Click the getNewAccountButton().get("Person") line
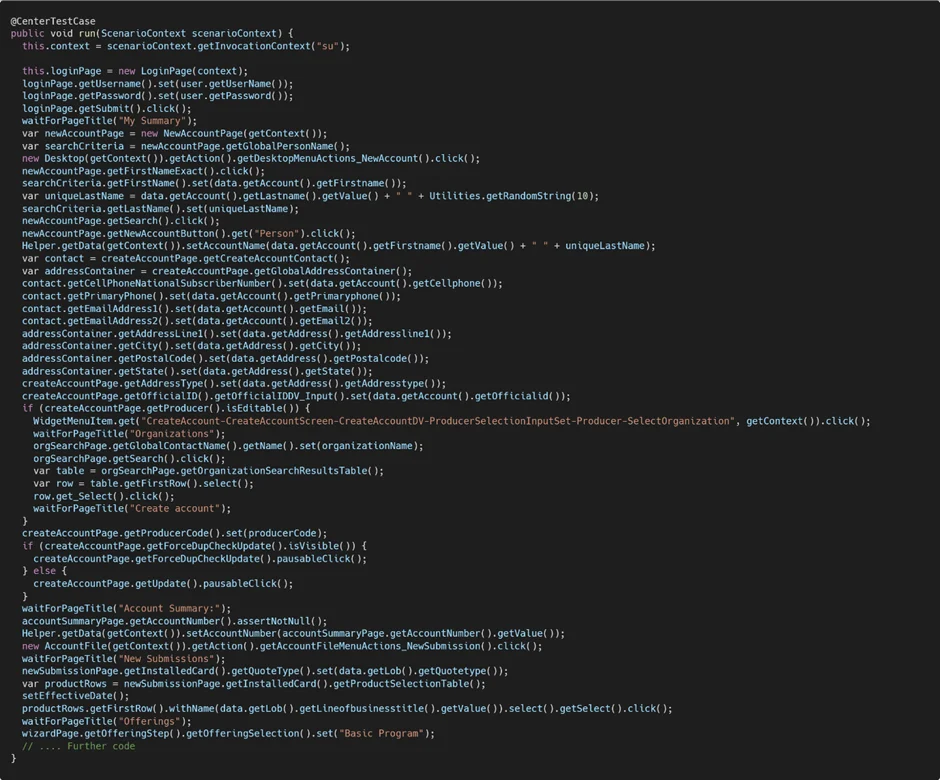 [189, 233]
